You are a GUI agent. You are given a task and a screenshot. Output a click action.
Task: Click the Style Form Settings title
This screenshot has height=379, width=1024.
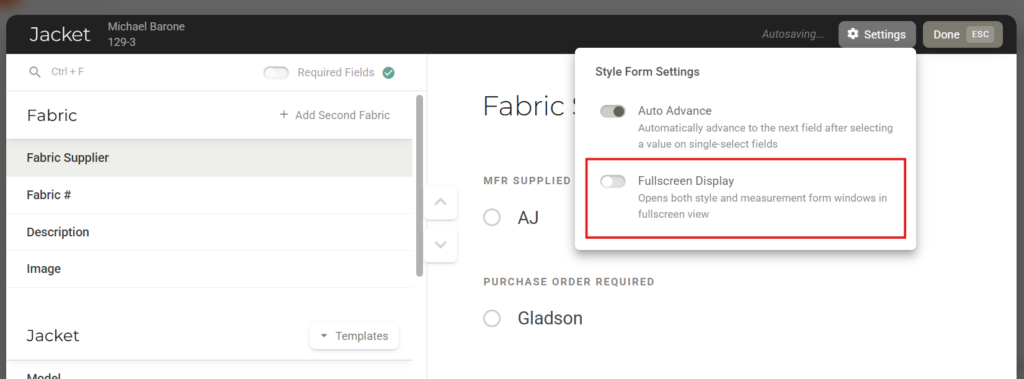tap(647, 72)
